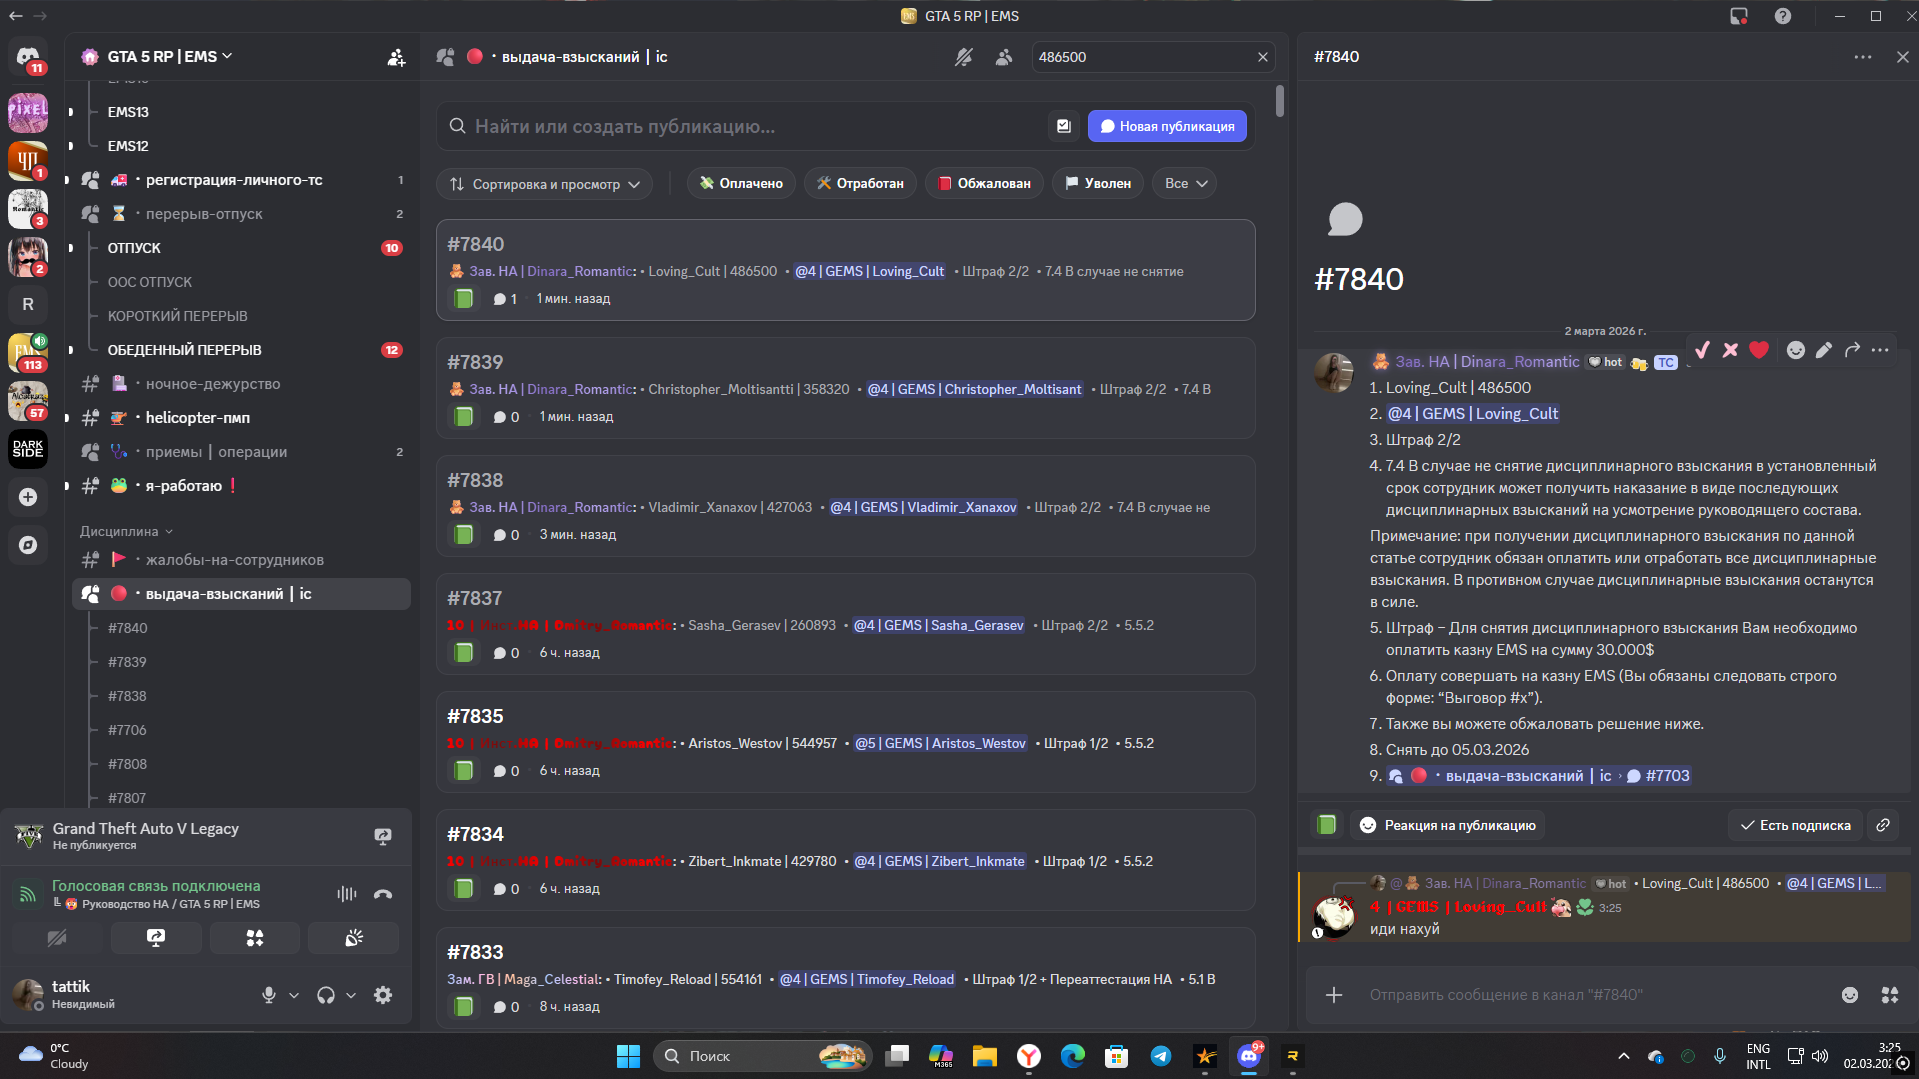Screen dimensions: 1919x1079
Task: Open the add reaction smiley on message
Action: click(1796, 349)
